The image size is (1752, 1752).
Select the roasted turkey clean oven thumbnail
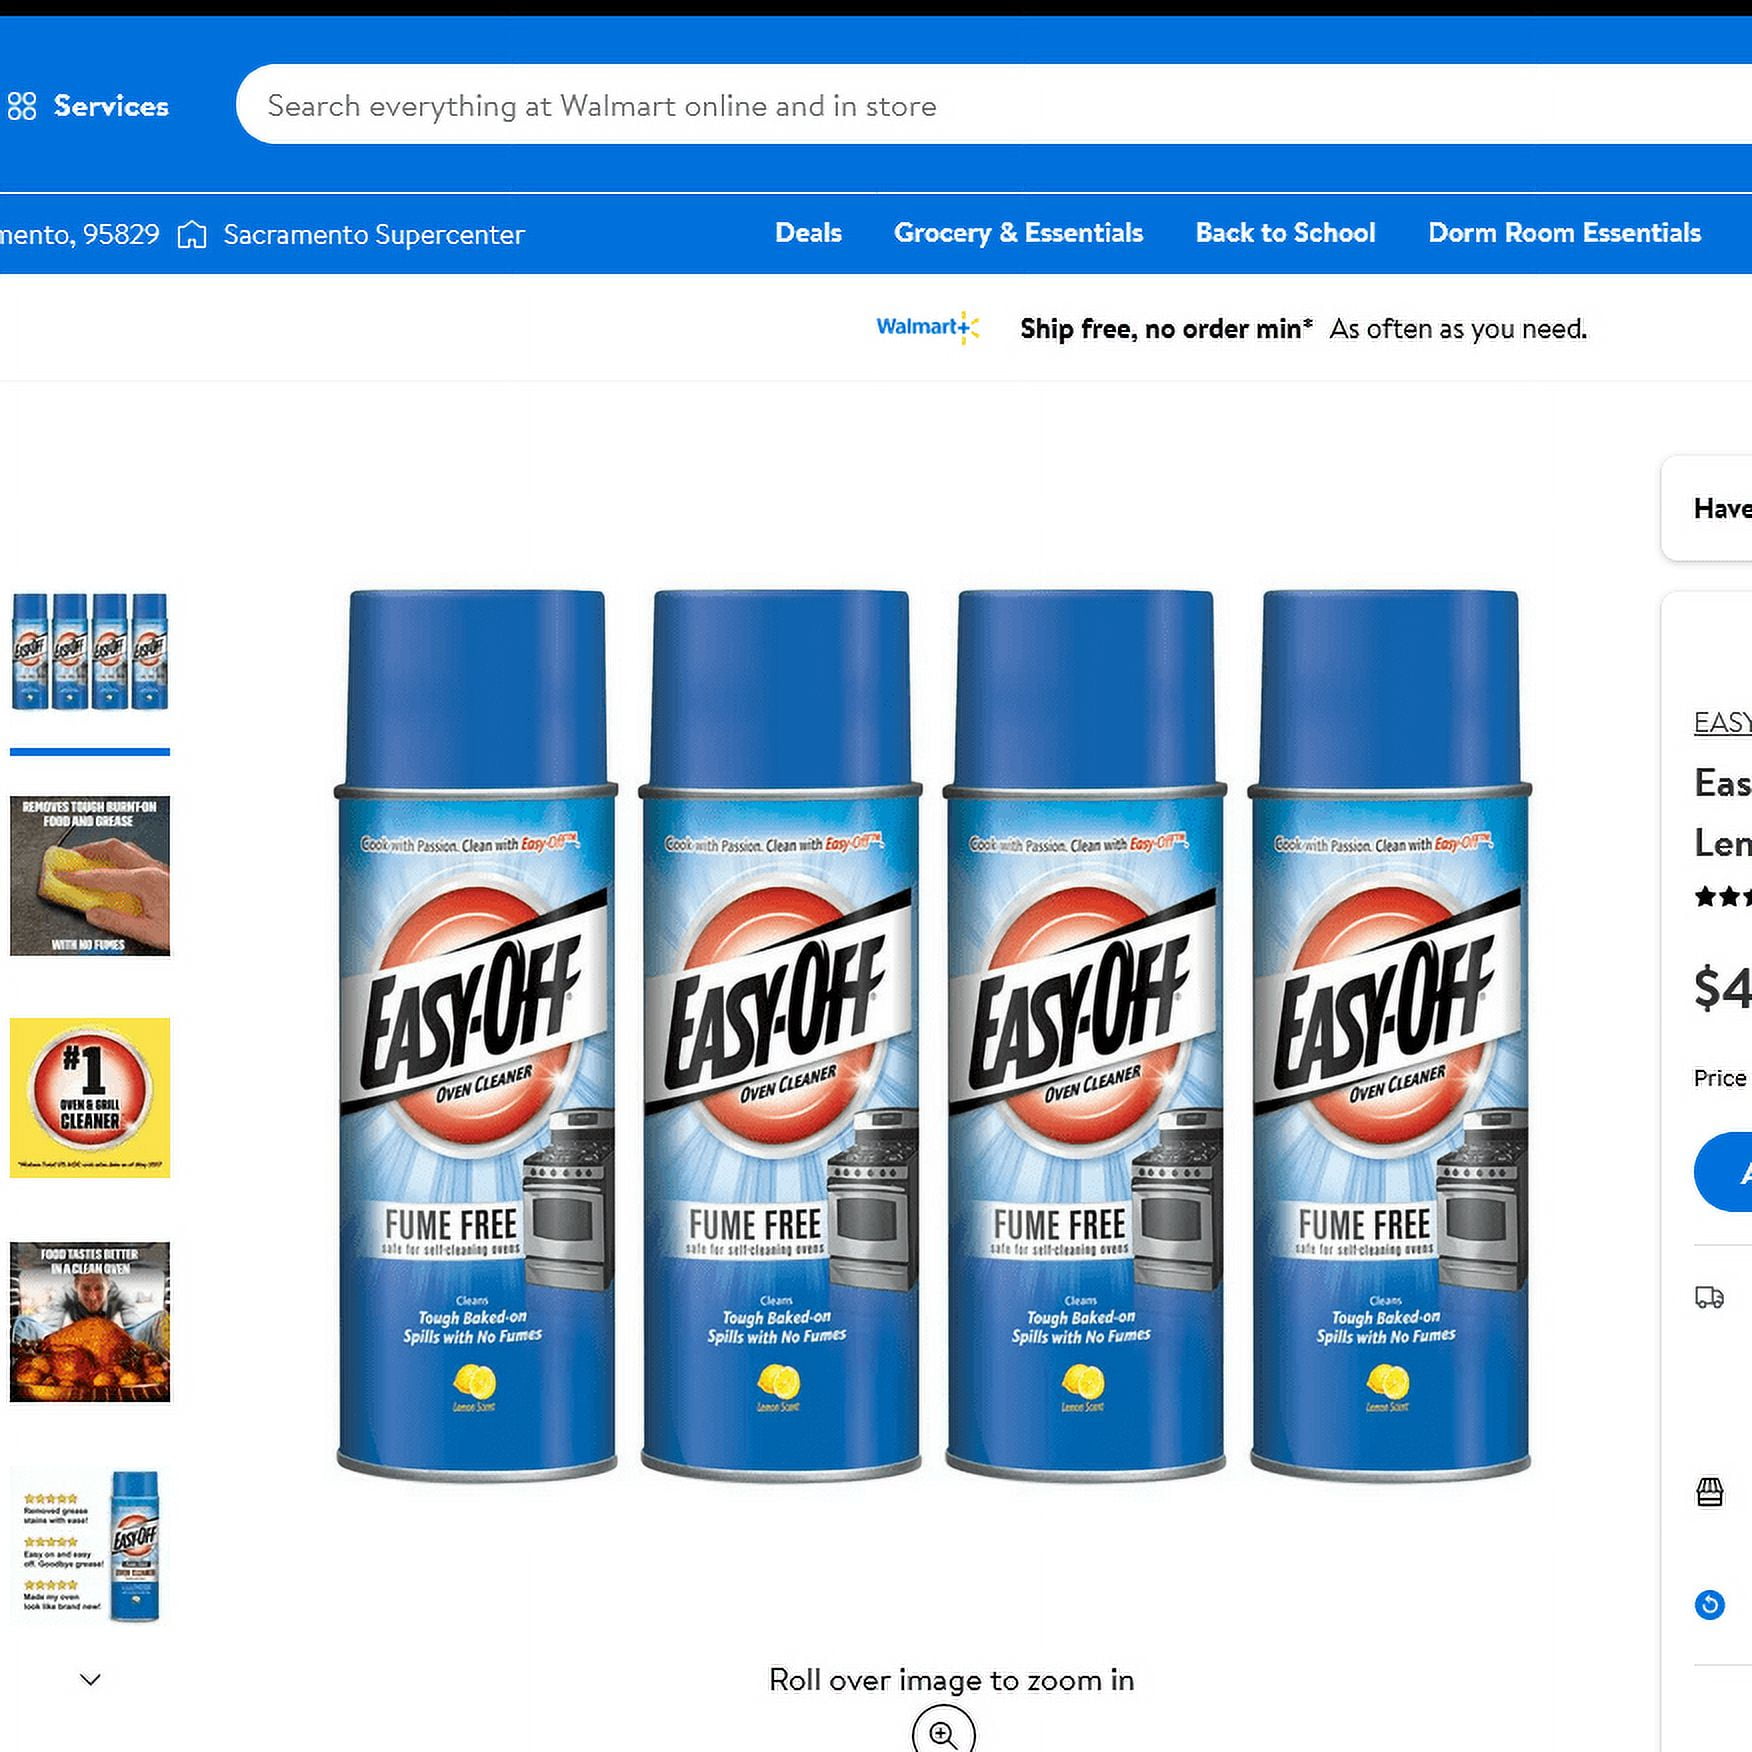pos(90,1322)
